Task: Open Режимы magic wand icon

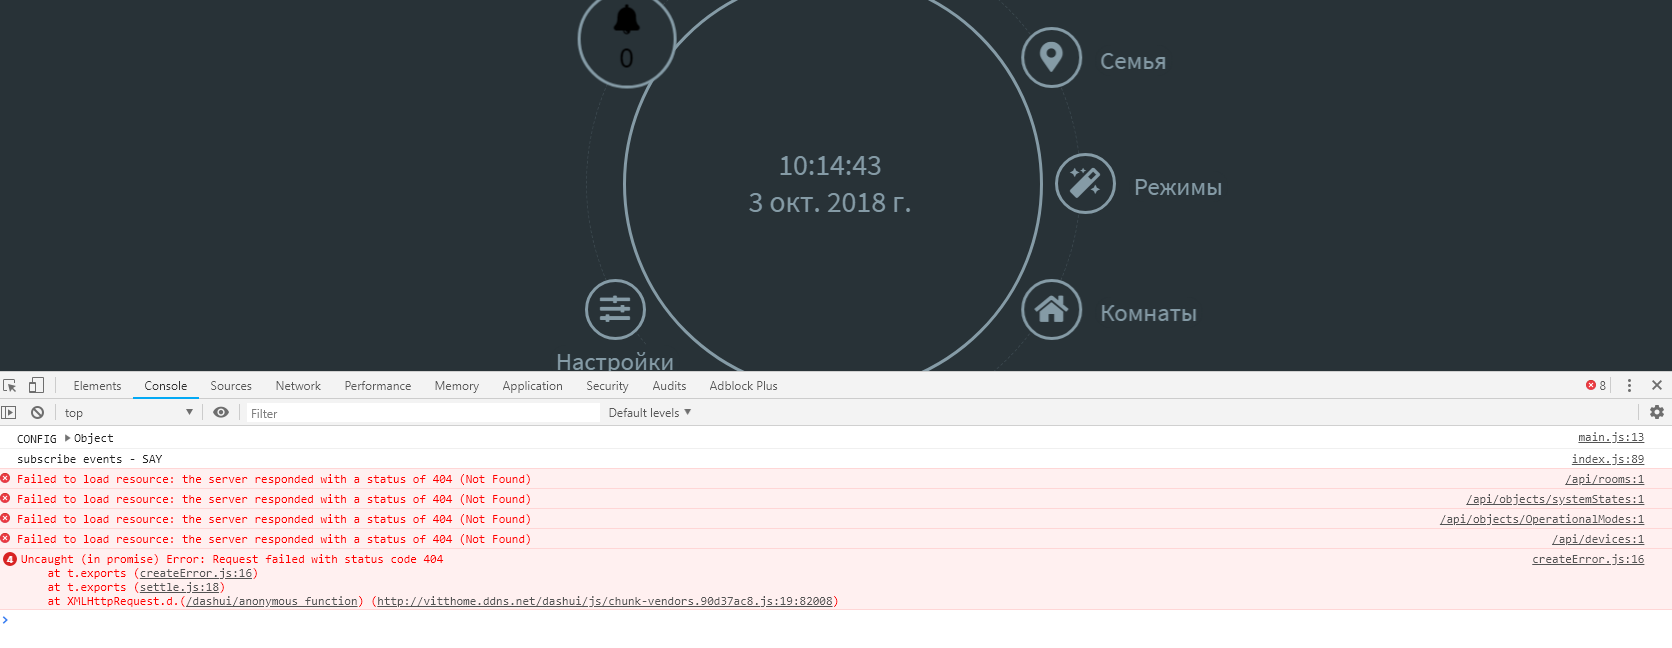Action: (x=1085, y=184)
